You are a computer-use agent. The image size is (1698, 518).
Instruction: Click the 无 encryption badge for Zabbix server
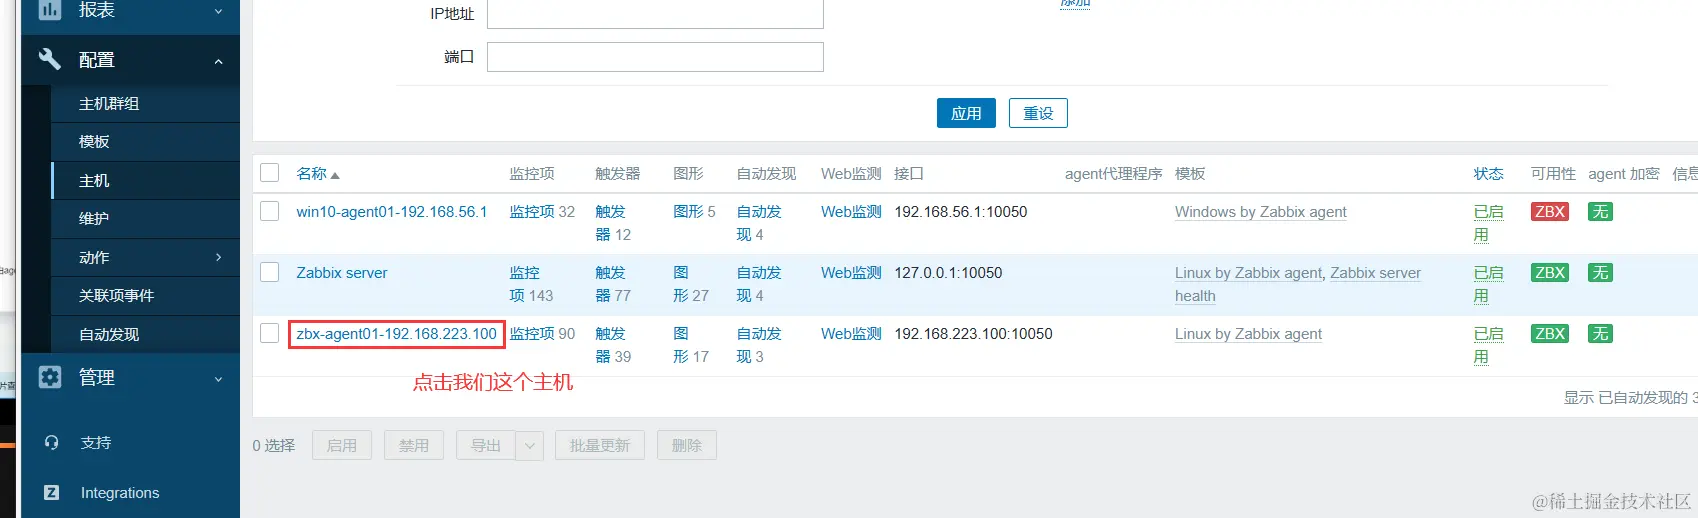coord(1600,272)
